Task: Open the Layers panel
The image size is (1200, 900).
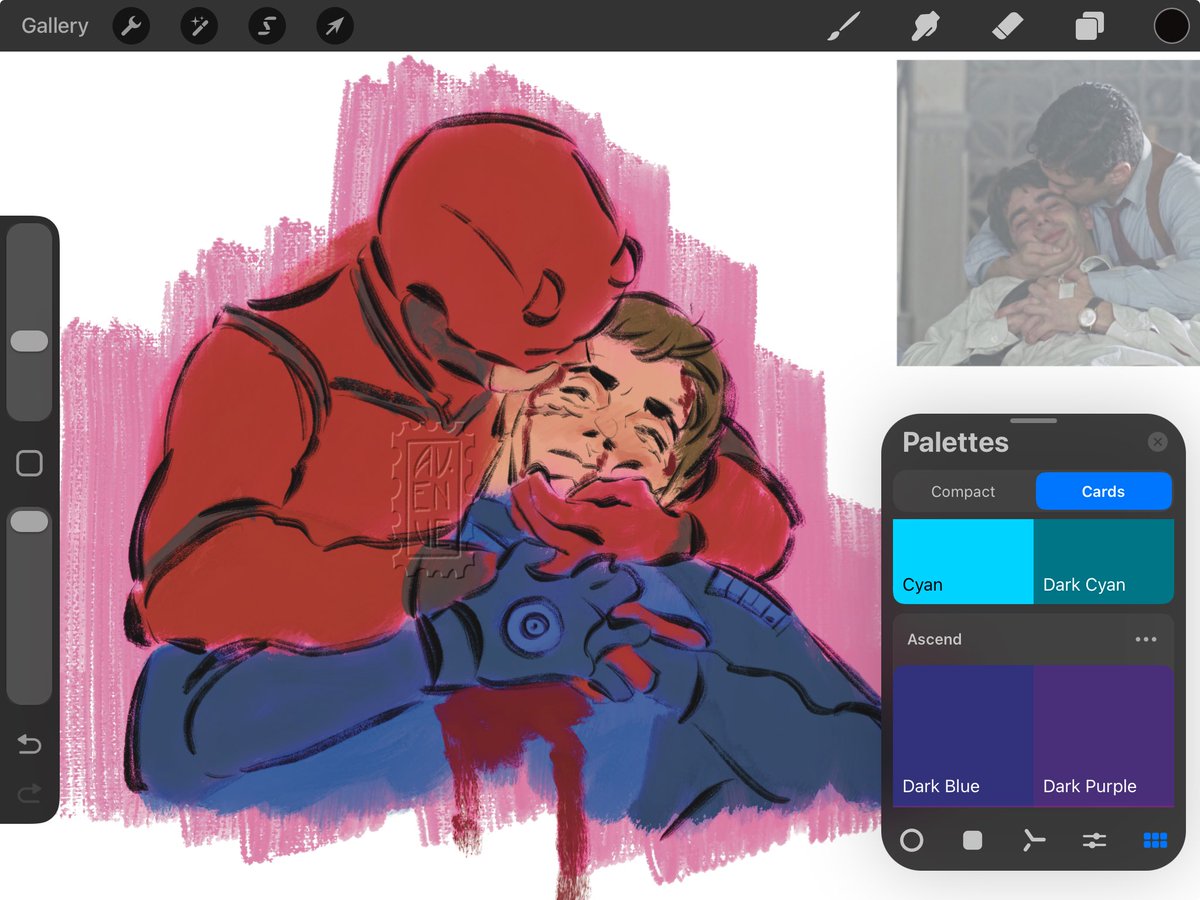Action: (x=1089, y=26)
